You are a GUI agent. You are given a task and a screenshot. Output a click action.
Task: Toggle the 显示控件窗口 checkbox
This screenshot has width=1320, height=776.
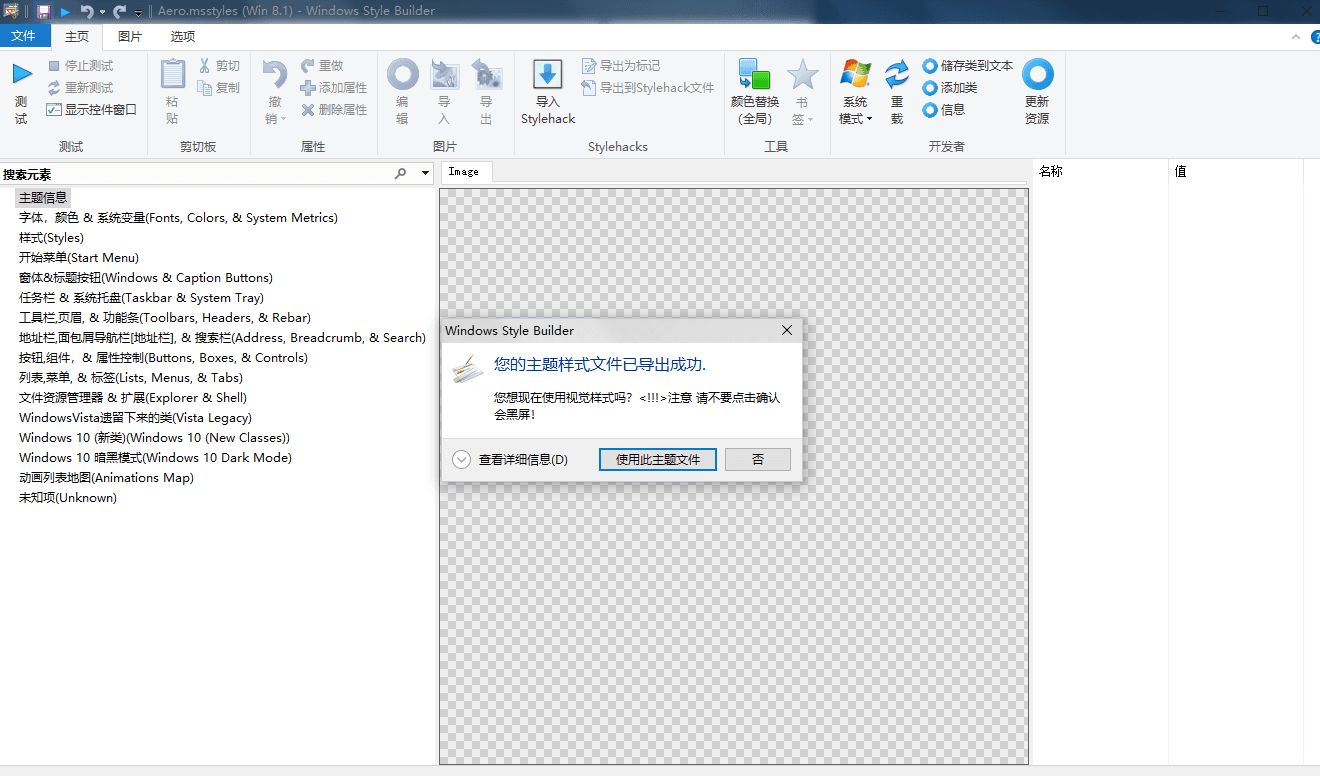pos(54,110)
